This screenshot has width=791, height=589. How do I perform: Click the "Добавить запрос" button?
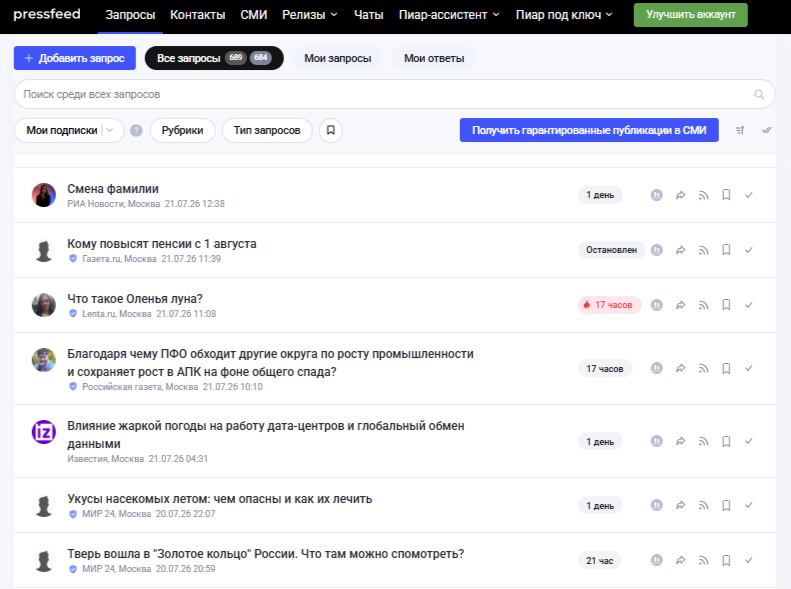75,58
